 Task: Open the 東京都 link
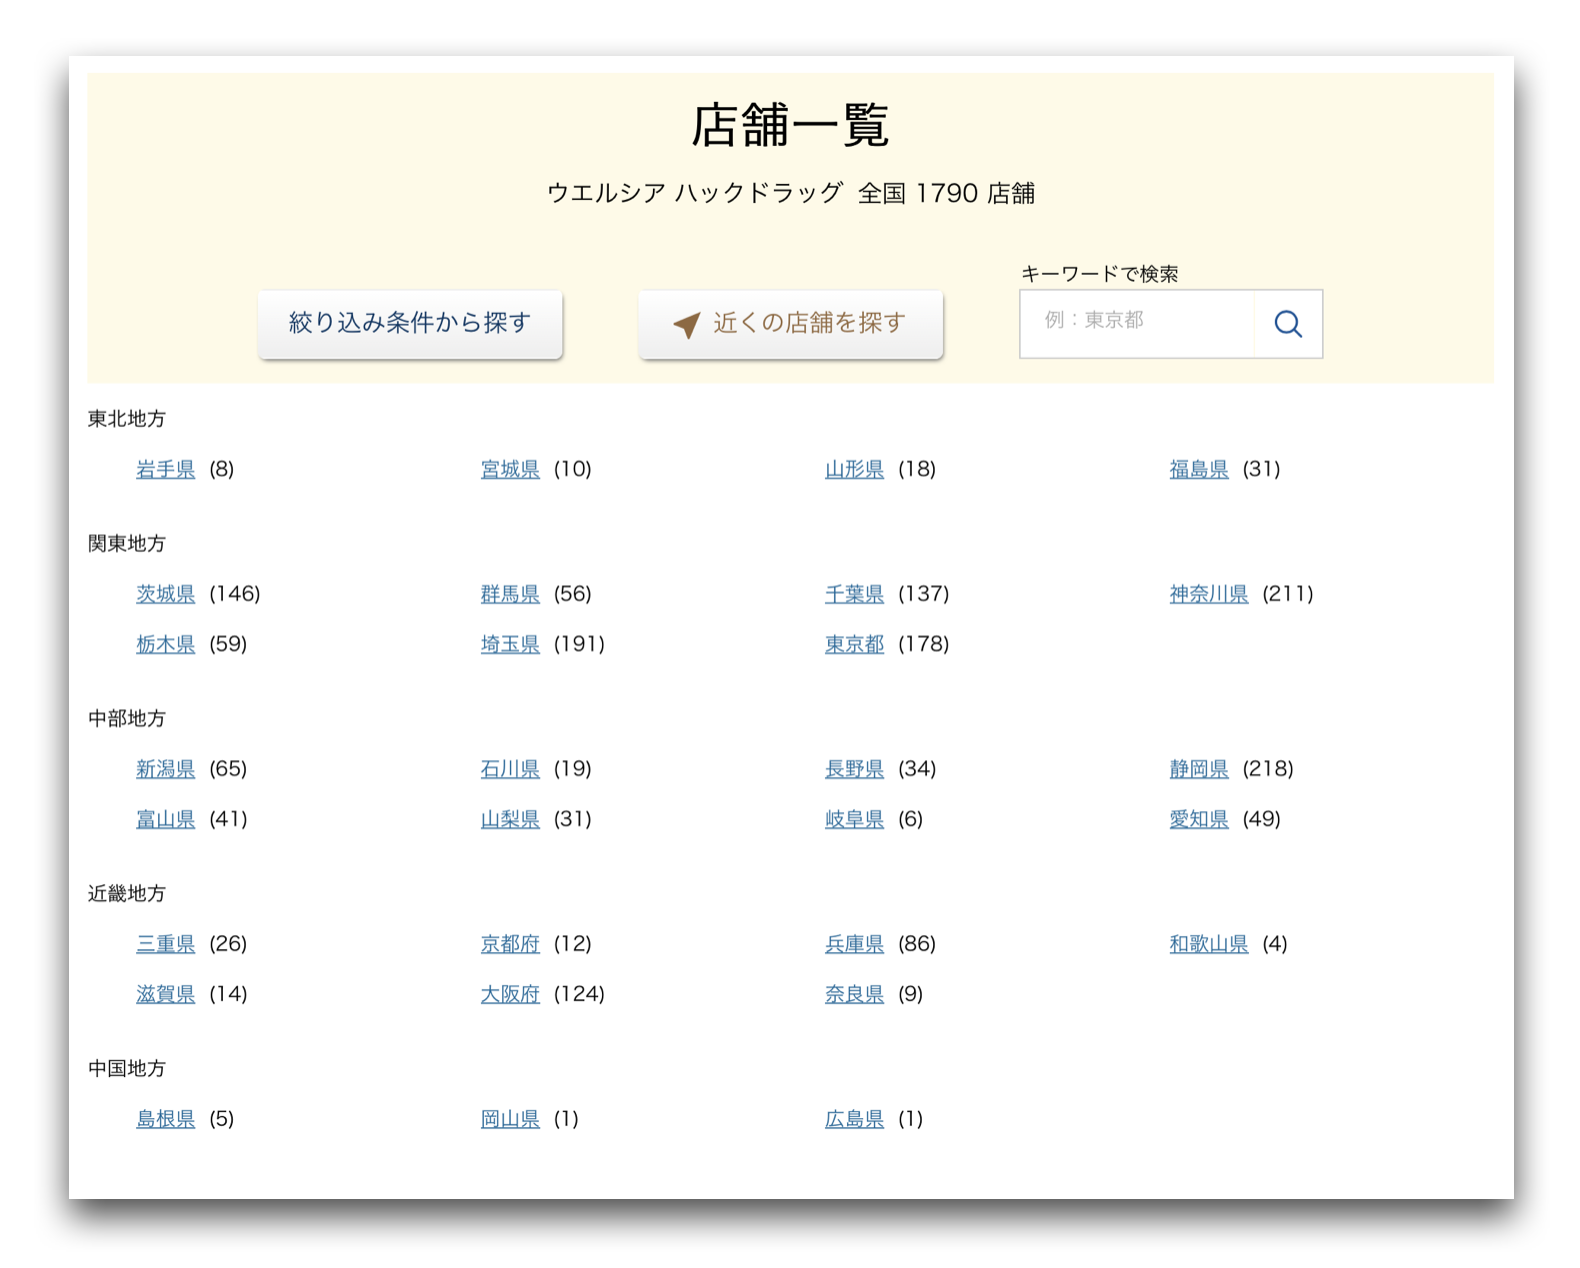pyautogui.click(x=854, y=644)
